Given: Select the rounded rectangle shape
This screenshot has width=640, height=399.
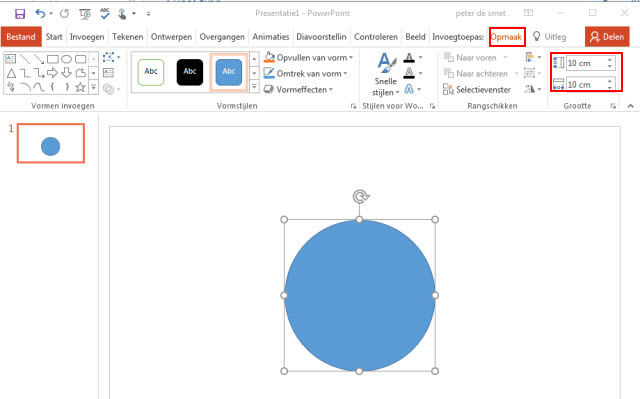Looking at the screenshot, I should click(x=81, y=59).
